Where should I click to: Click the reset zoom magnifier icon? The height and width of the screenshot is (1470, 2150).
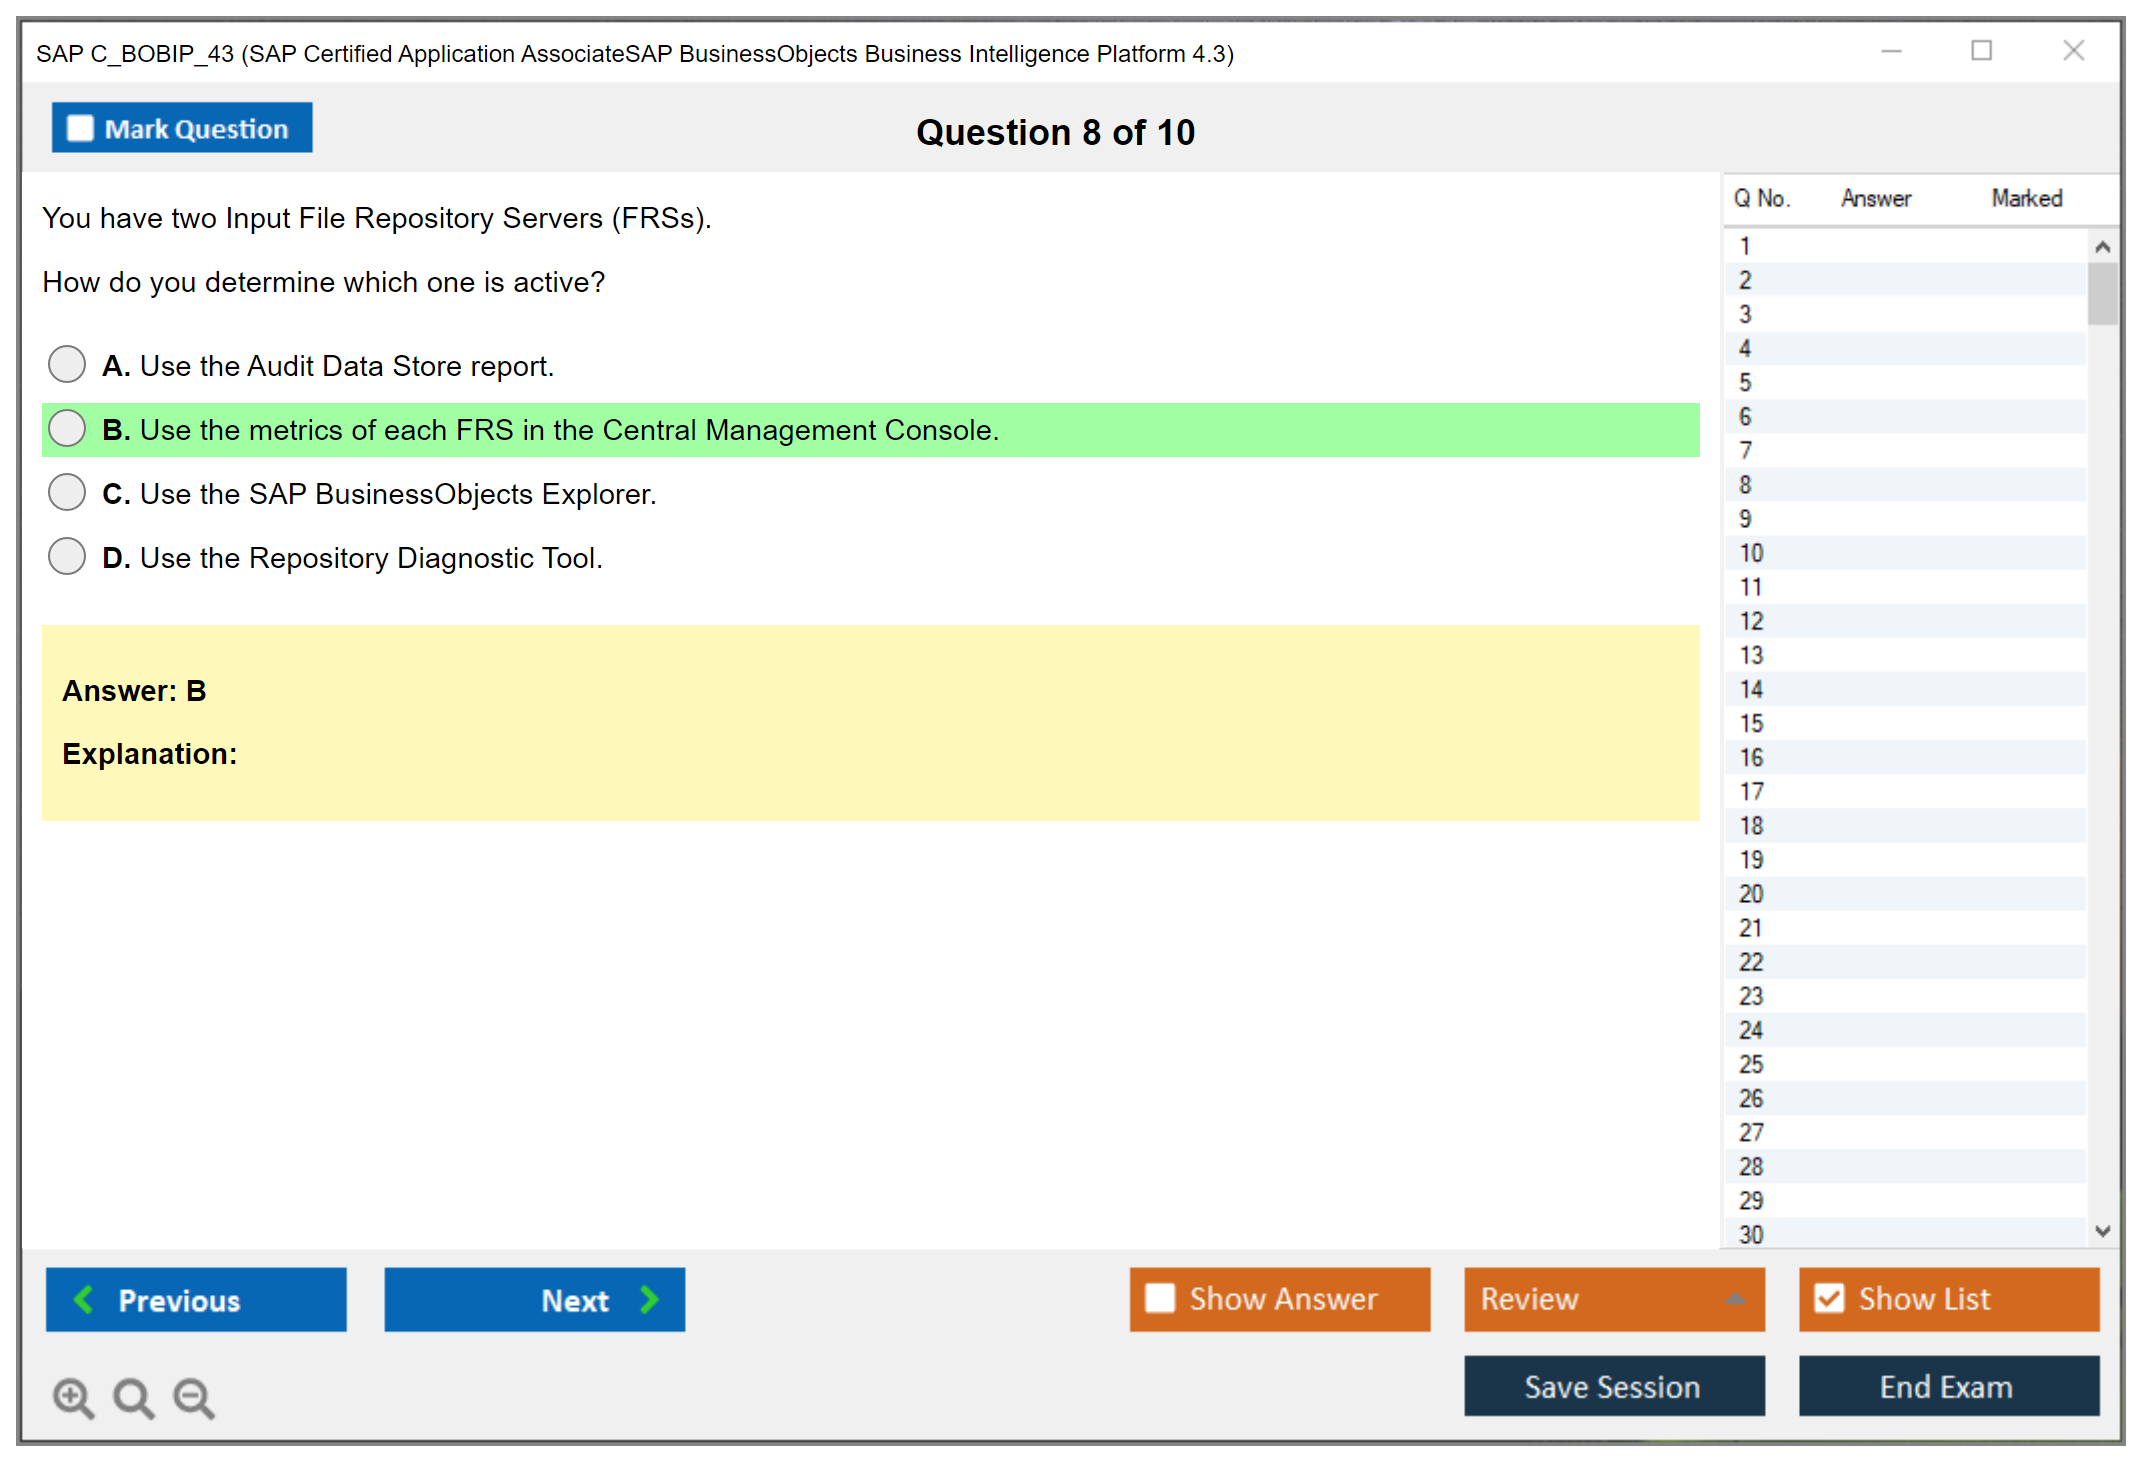[133, 1397]
